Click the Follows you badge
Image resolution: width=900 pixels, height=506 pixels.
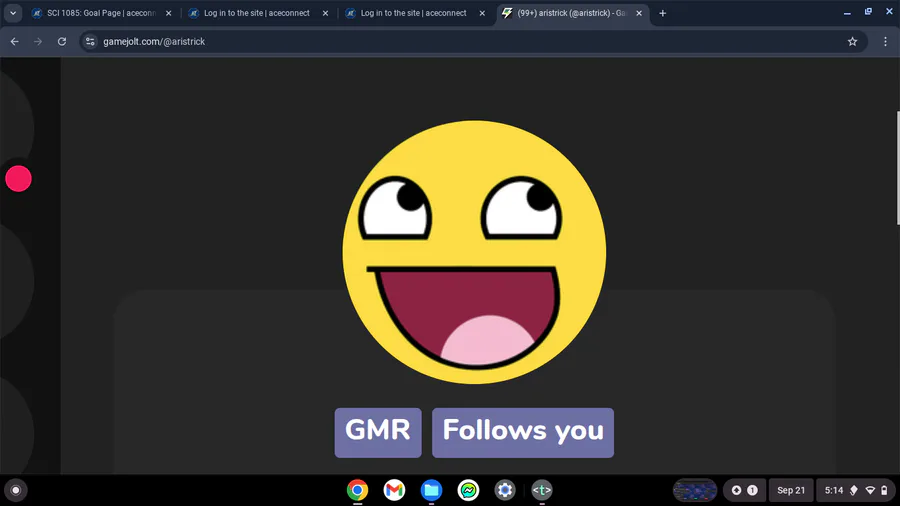pos(523,433)
